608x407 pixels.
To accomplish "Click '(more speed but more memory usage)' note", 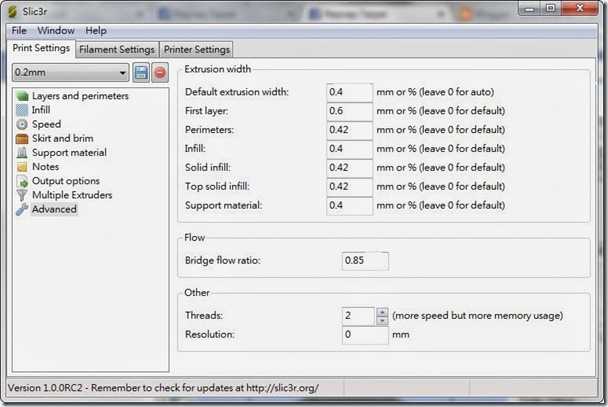I will (478, 316).
